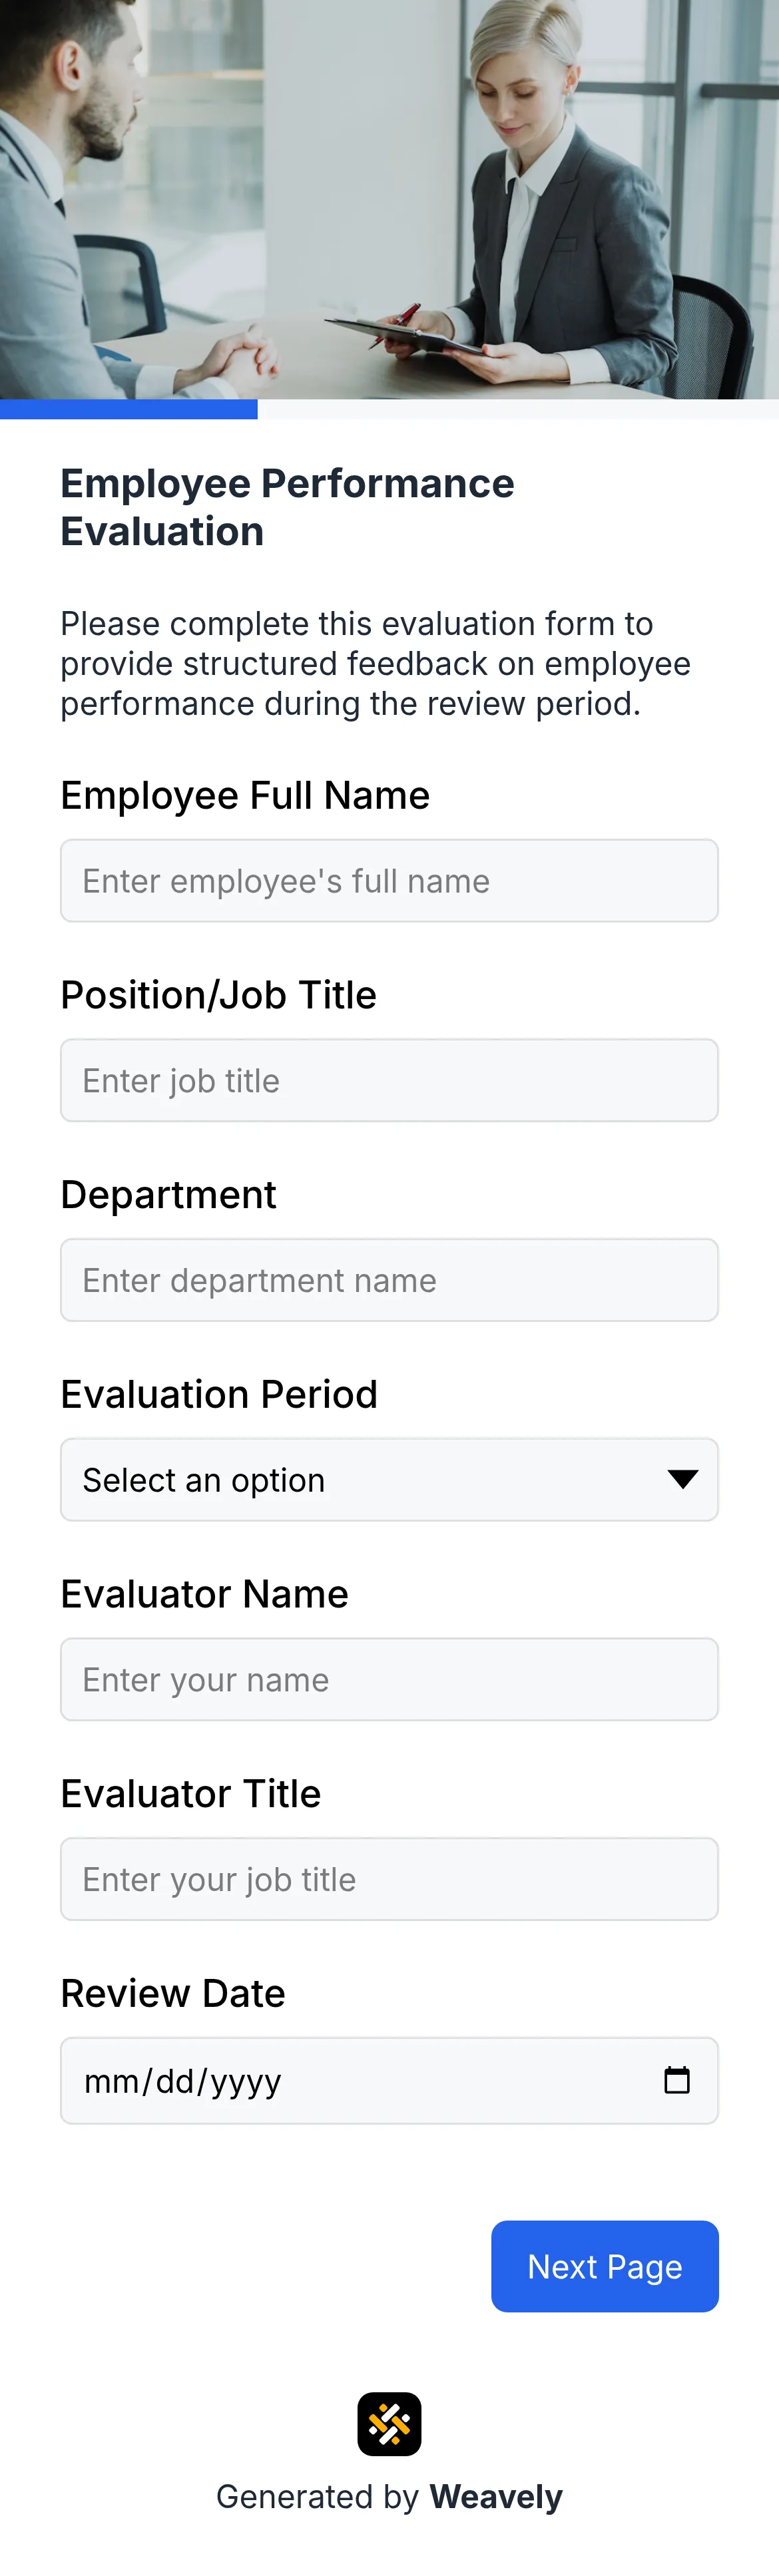Click the Employee Performance Evaluation heading
Viewport: 779px width, 2576px height.
[x=288, y=505]
